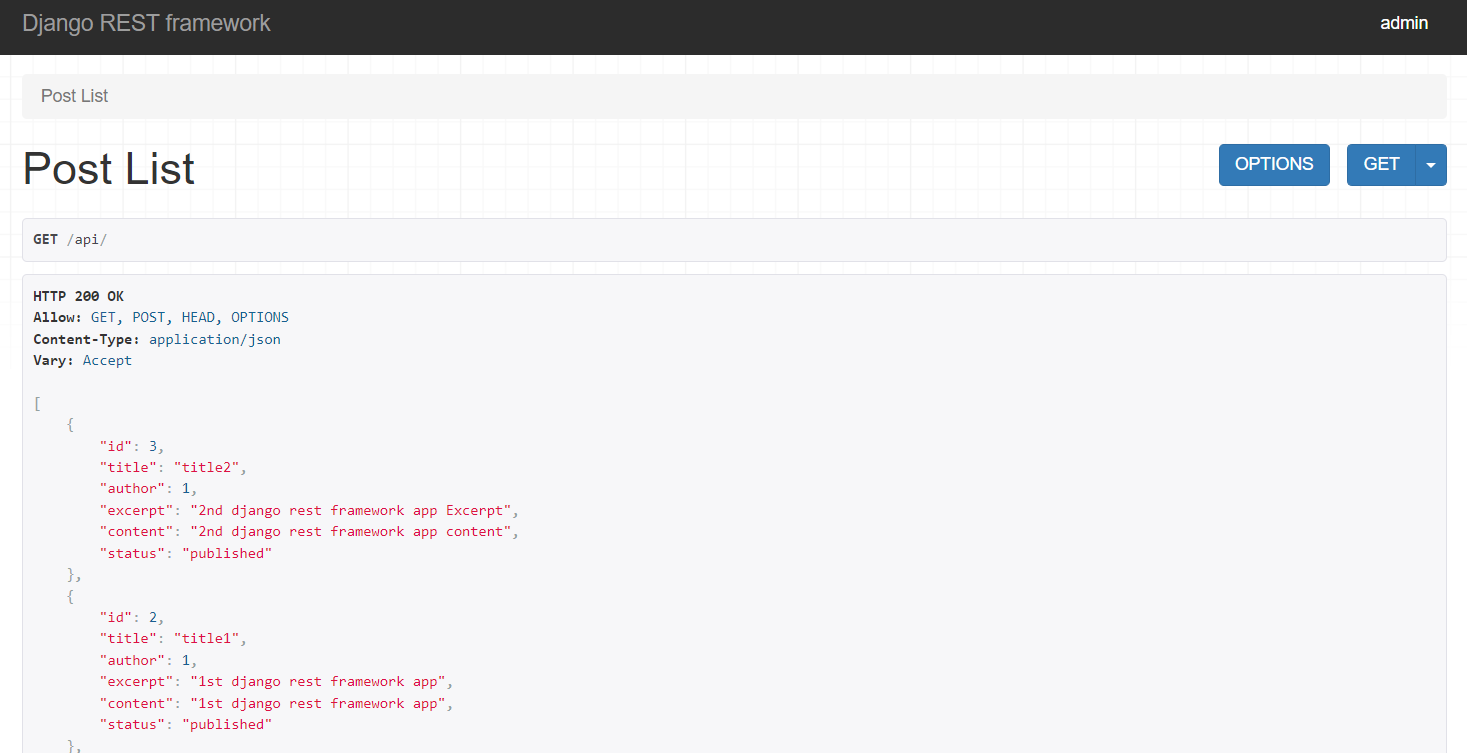Select the content line "1st django rest framework app"
Image resolution: width=1467 pixels, height=753 pixels.
pyautogui.click(x=276, y=703)
